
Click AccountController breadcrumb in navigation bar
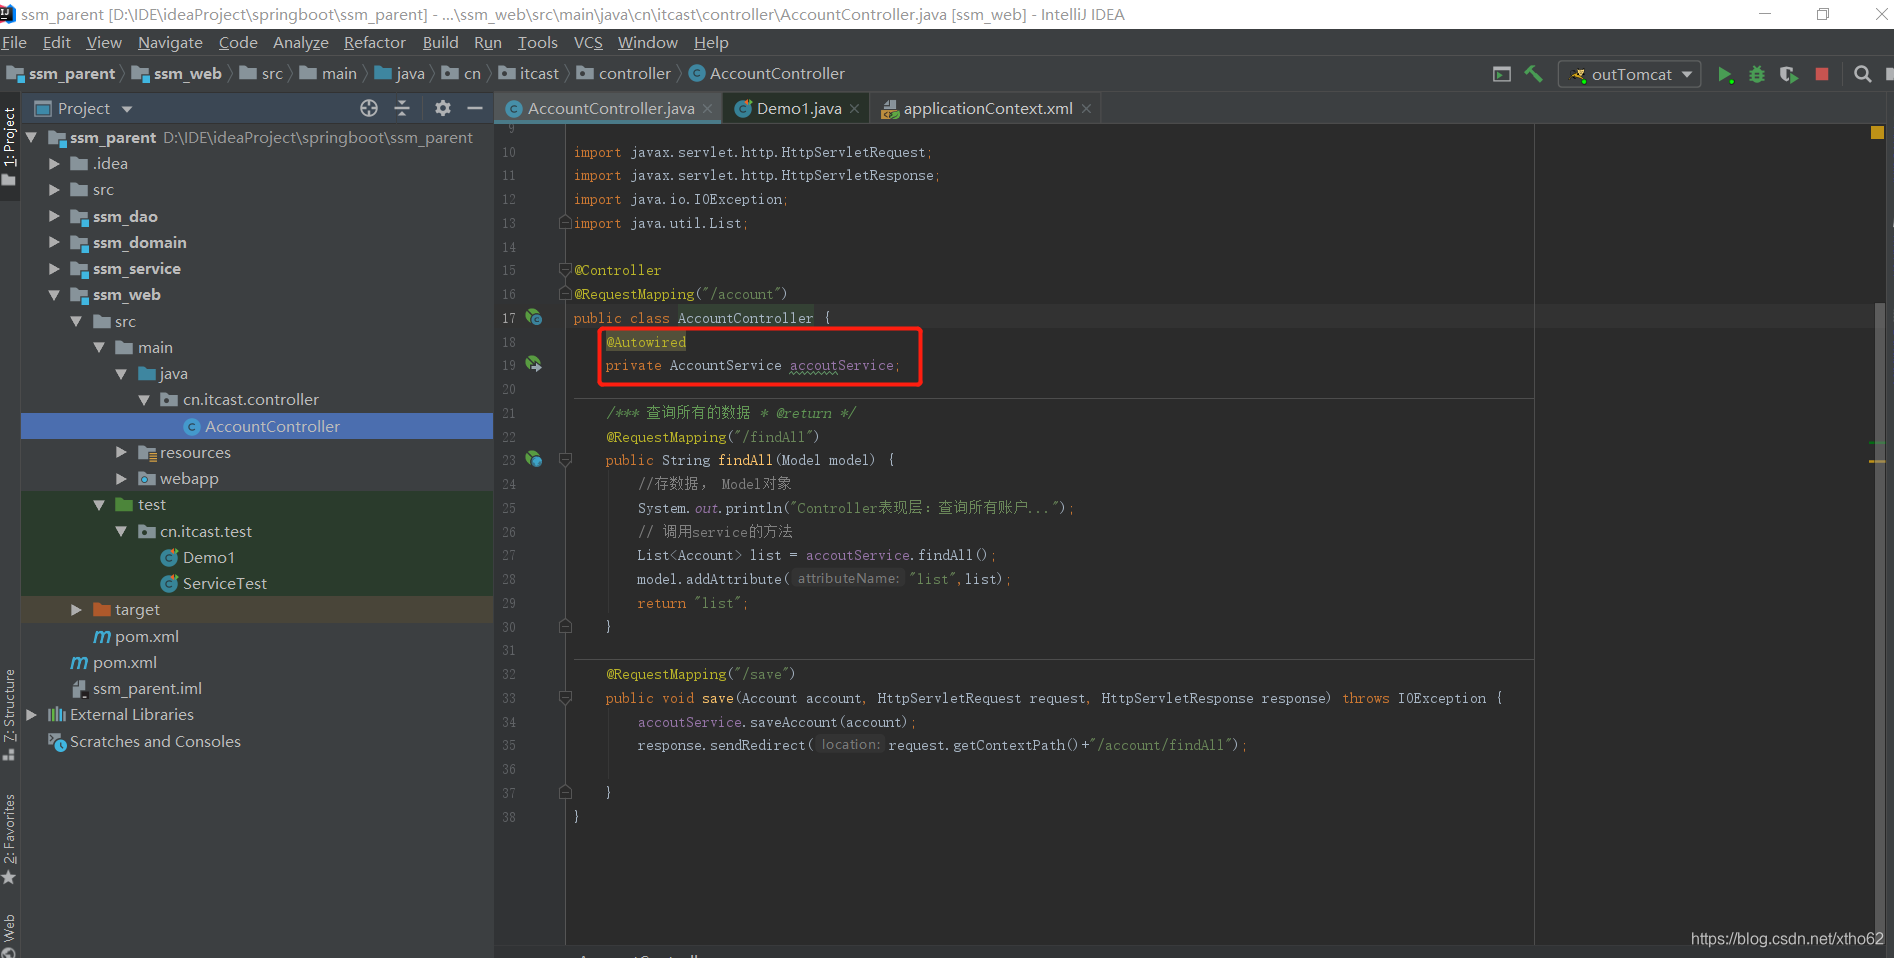[x=767, y=73]
